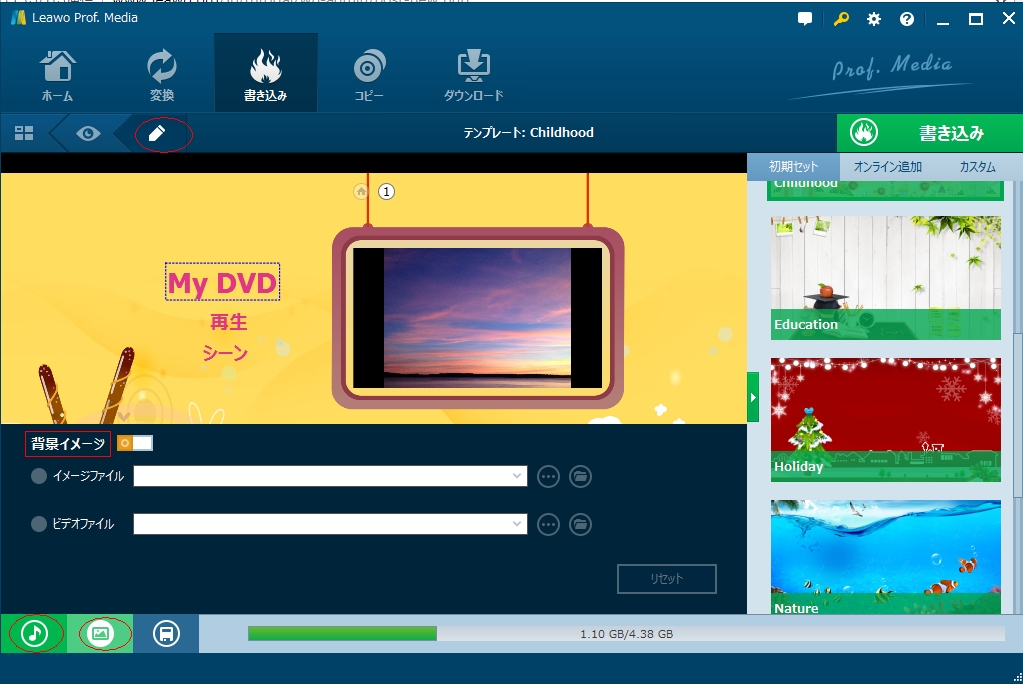
Task: Go to the ホーム home module
Action: [x=57, y=74]
